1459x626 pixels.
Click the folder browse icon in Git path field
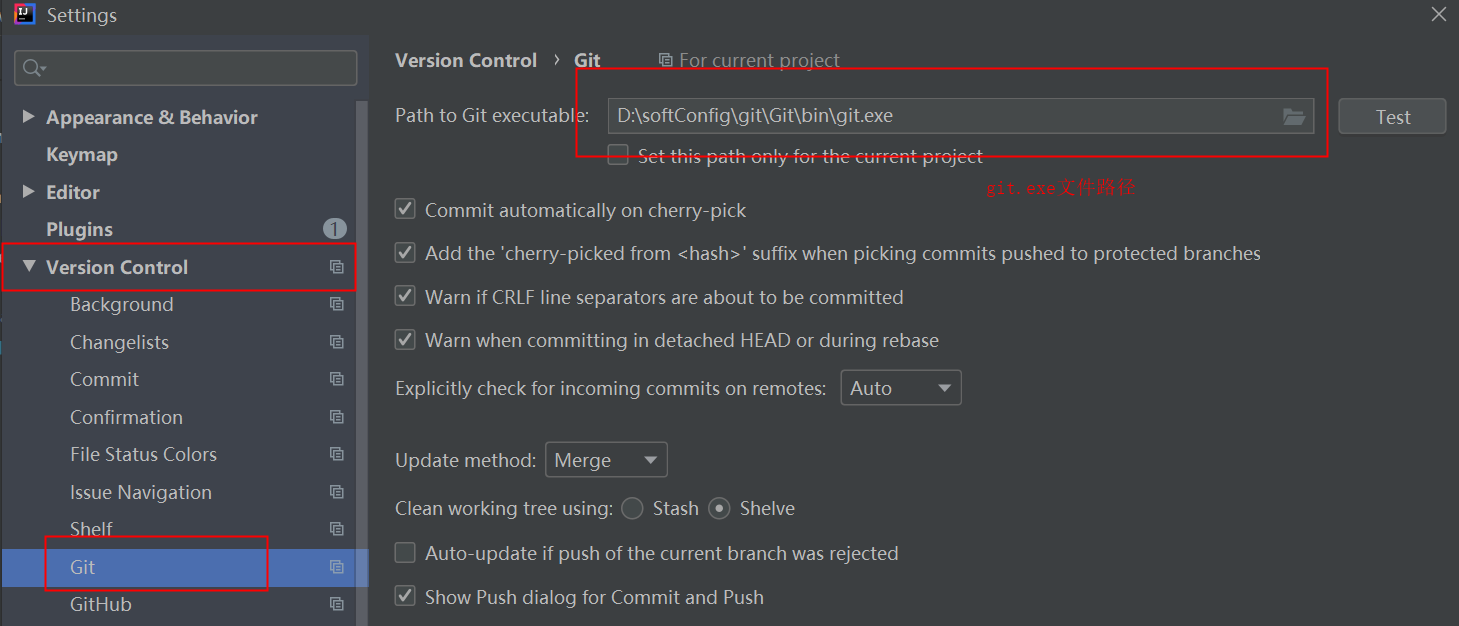pyautogui.click(x=1294, y=117)
